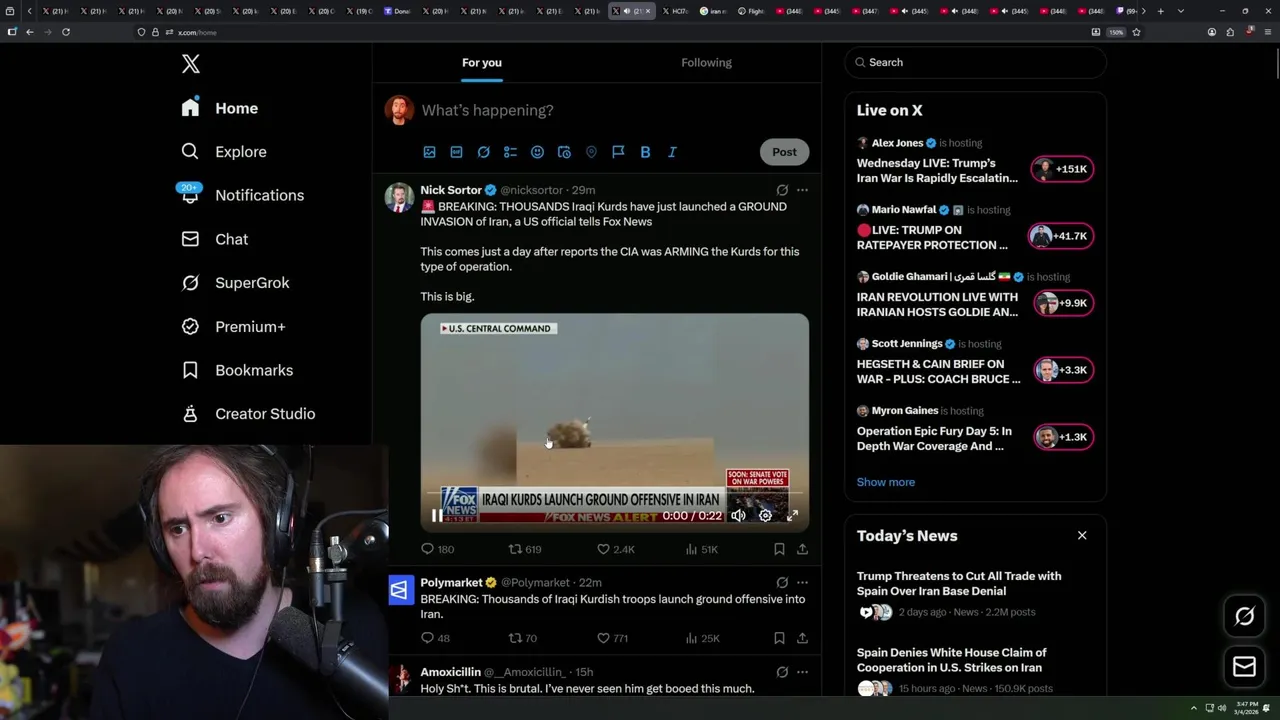Toggle italic text in composer

[672, 152]
